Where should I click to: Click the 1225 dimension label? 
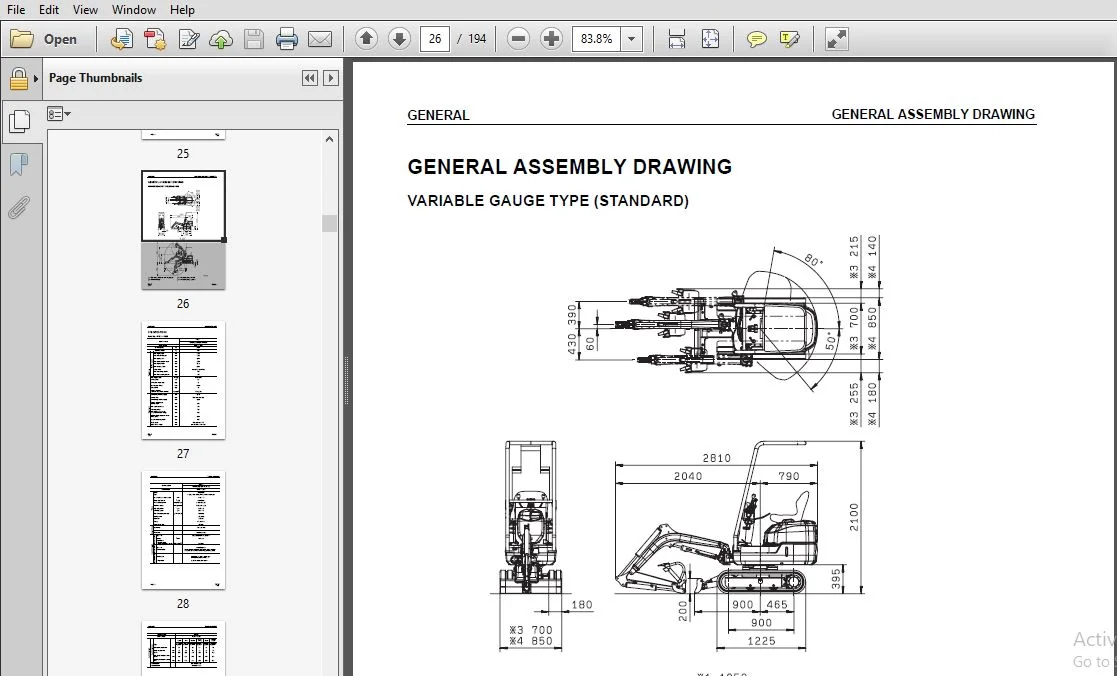(761, 641)
